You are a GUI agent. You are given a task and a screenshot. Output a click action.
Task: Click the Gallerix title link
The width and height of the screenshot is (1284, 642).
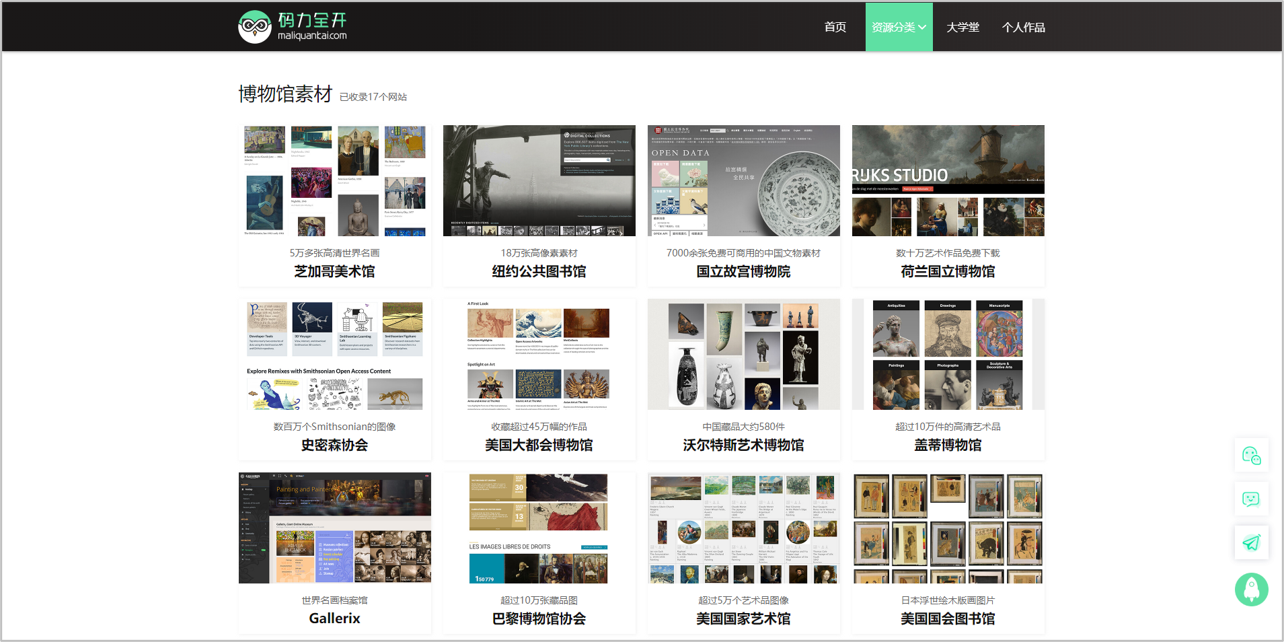pyautogui.click(x=335, y=618)
